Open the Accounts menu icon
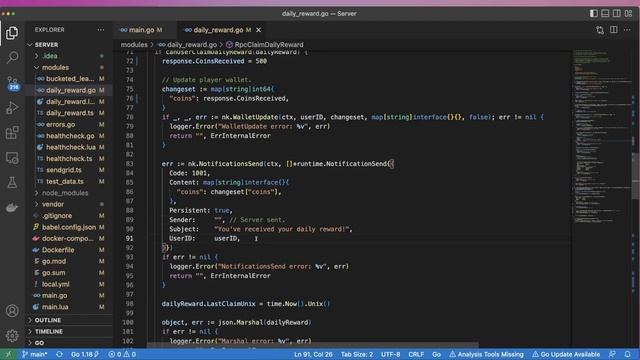Screen dimensions: 640x360 (x=12, y=311)
